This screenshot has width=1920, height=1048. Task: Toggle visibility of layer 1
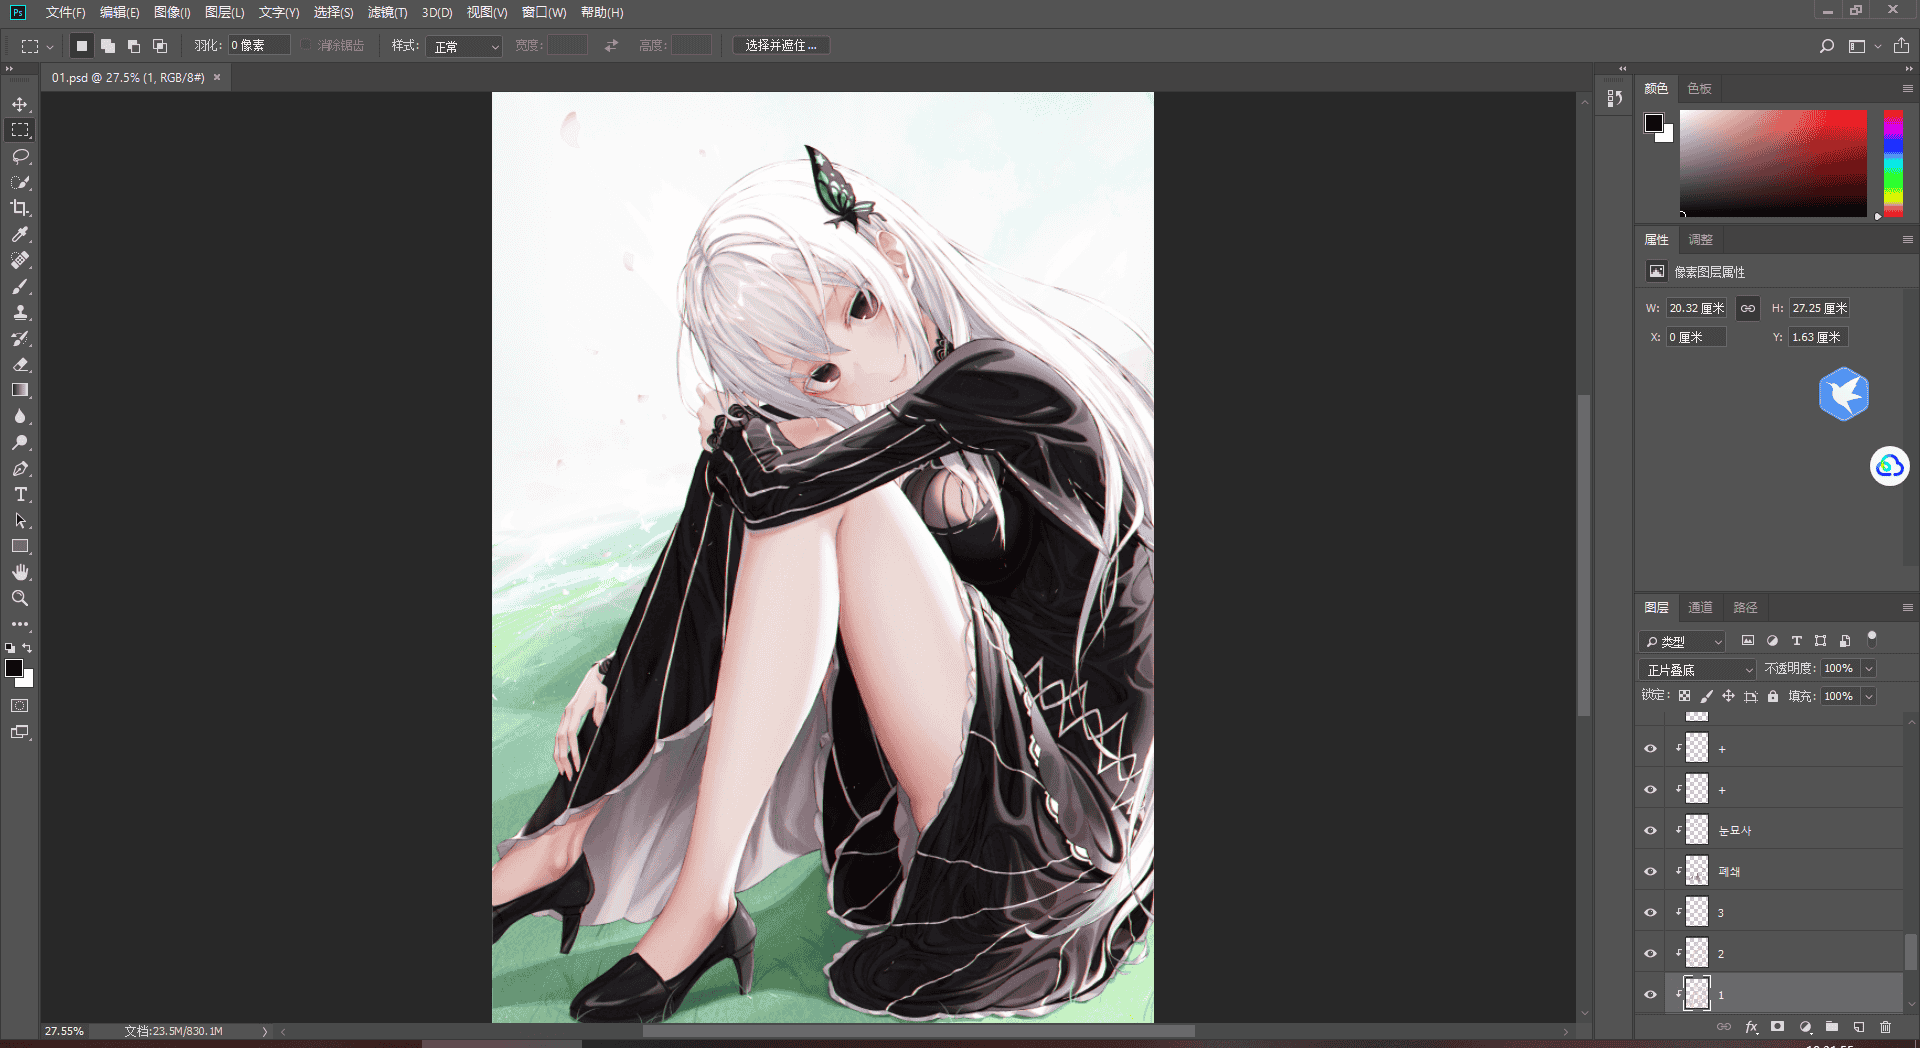(1651, 994)
